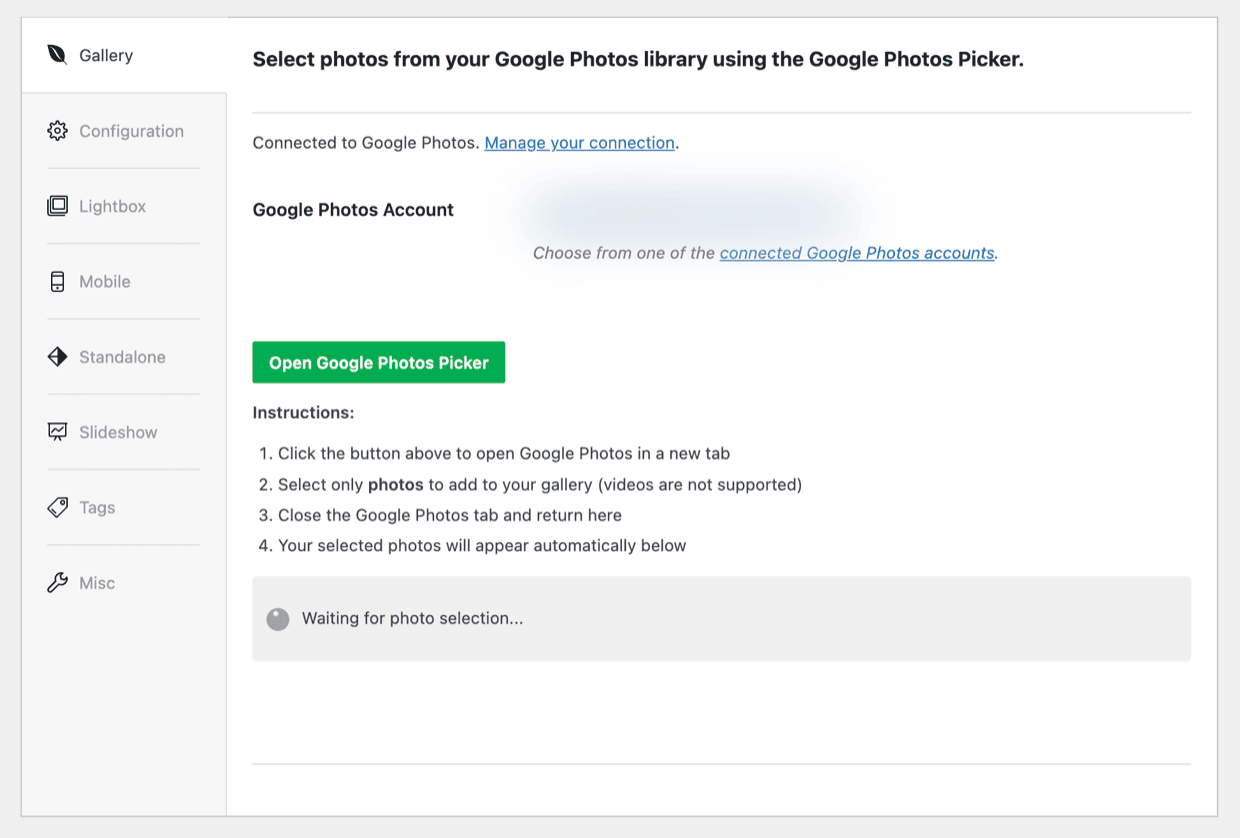Click the Mobile phone icon
Image resolution: width=1240 pixels, height=838 pixels.
click(57, 281)
